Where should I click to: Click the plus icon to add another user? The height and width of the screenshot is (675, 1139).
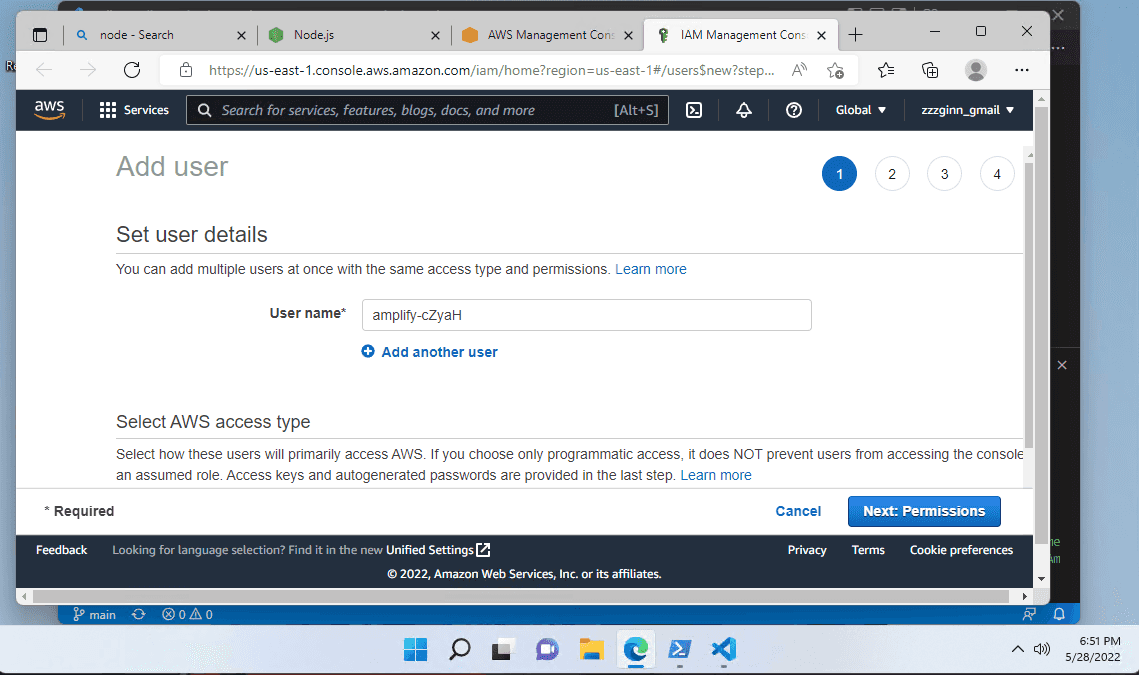pyautogui.click(x=368, y=352)
